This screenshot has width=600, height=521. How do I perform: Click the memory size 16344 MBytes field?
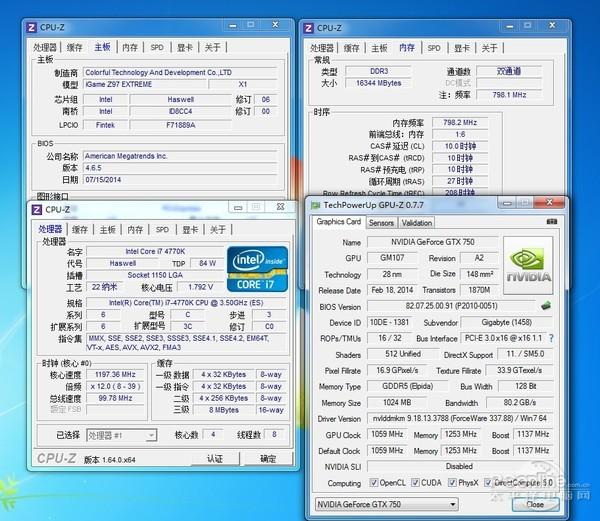click(378, 83)
